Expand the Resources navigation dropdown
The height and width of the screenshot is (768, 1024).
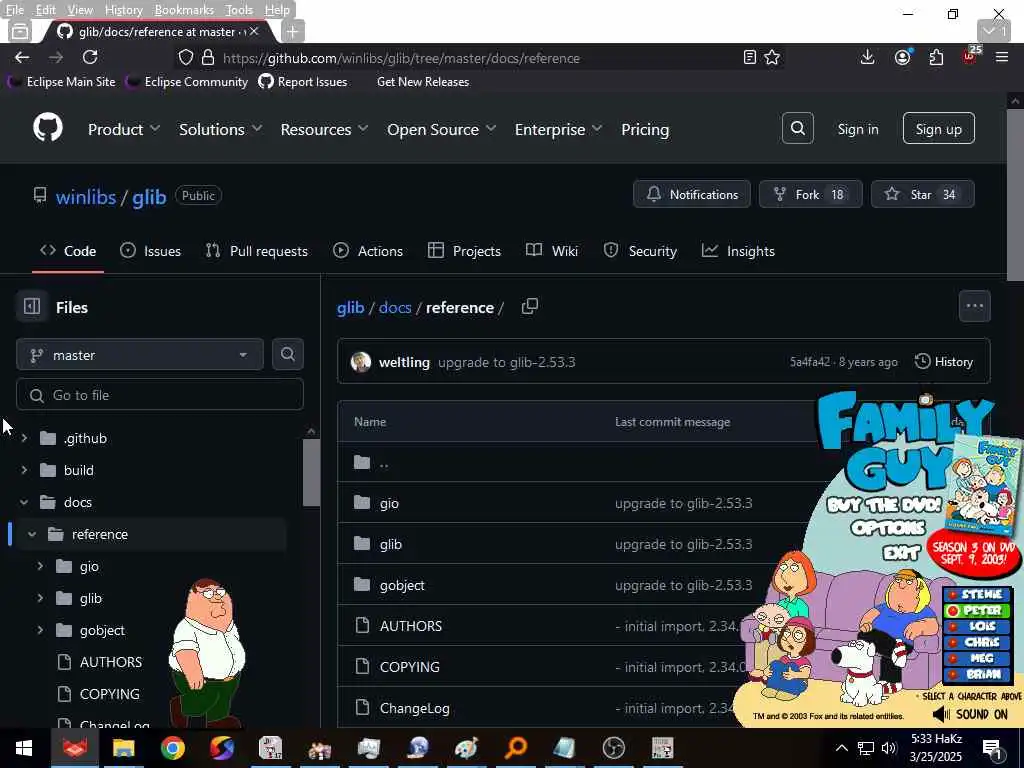(x=325, y=129)
